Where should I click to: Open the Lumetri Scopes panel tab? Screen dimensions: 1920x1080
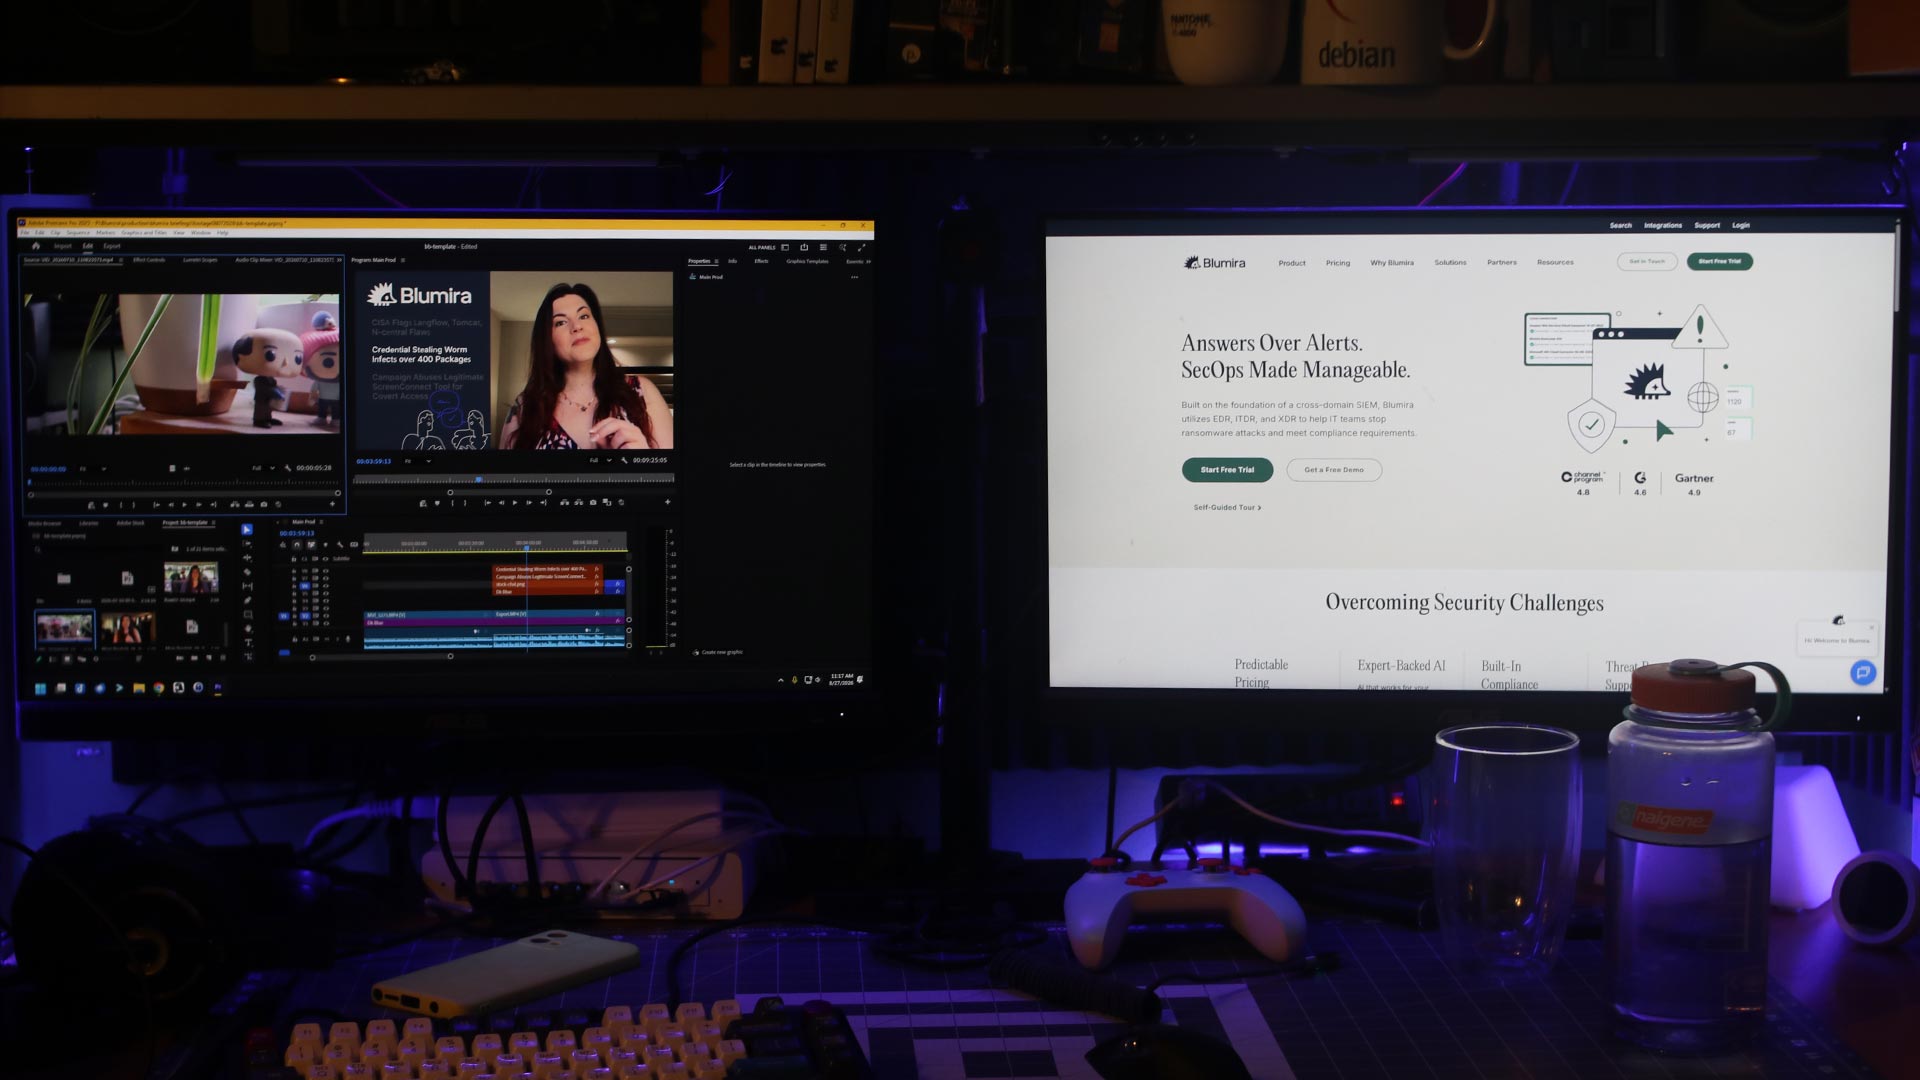[x=200, y=260]
